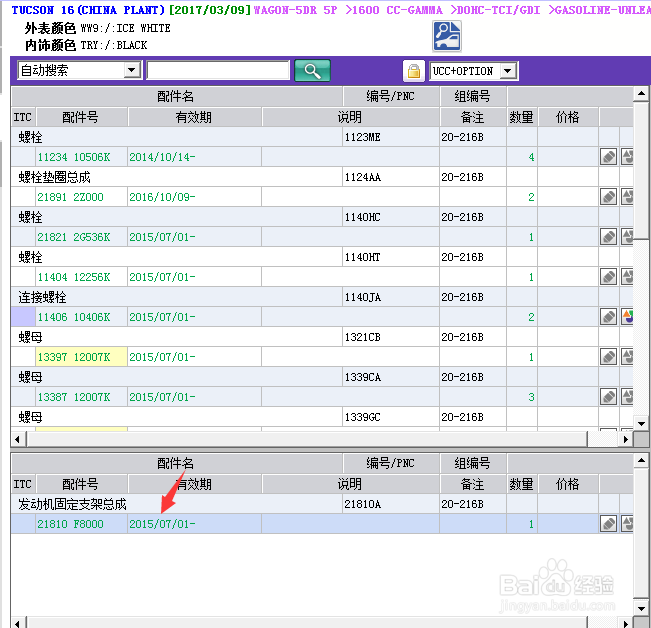Click lower table scroll up arrow

tap(641, 460)
